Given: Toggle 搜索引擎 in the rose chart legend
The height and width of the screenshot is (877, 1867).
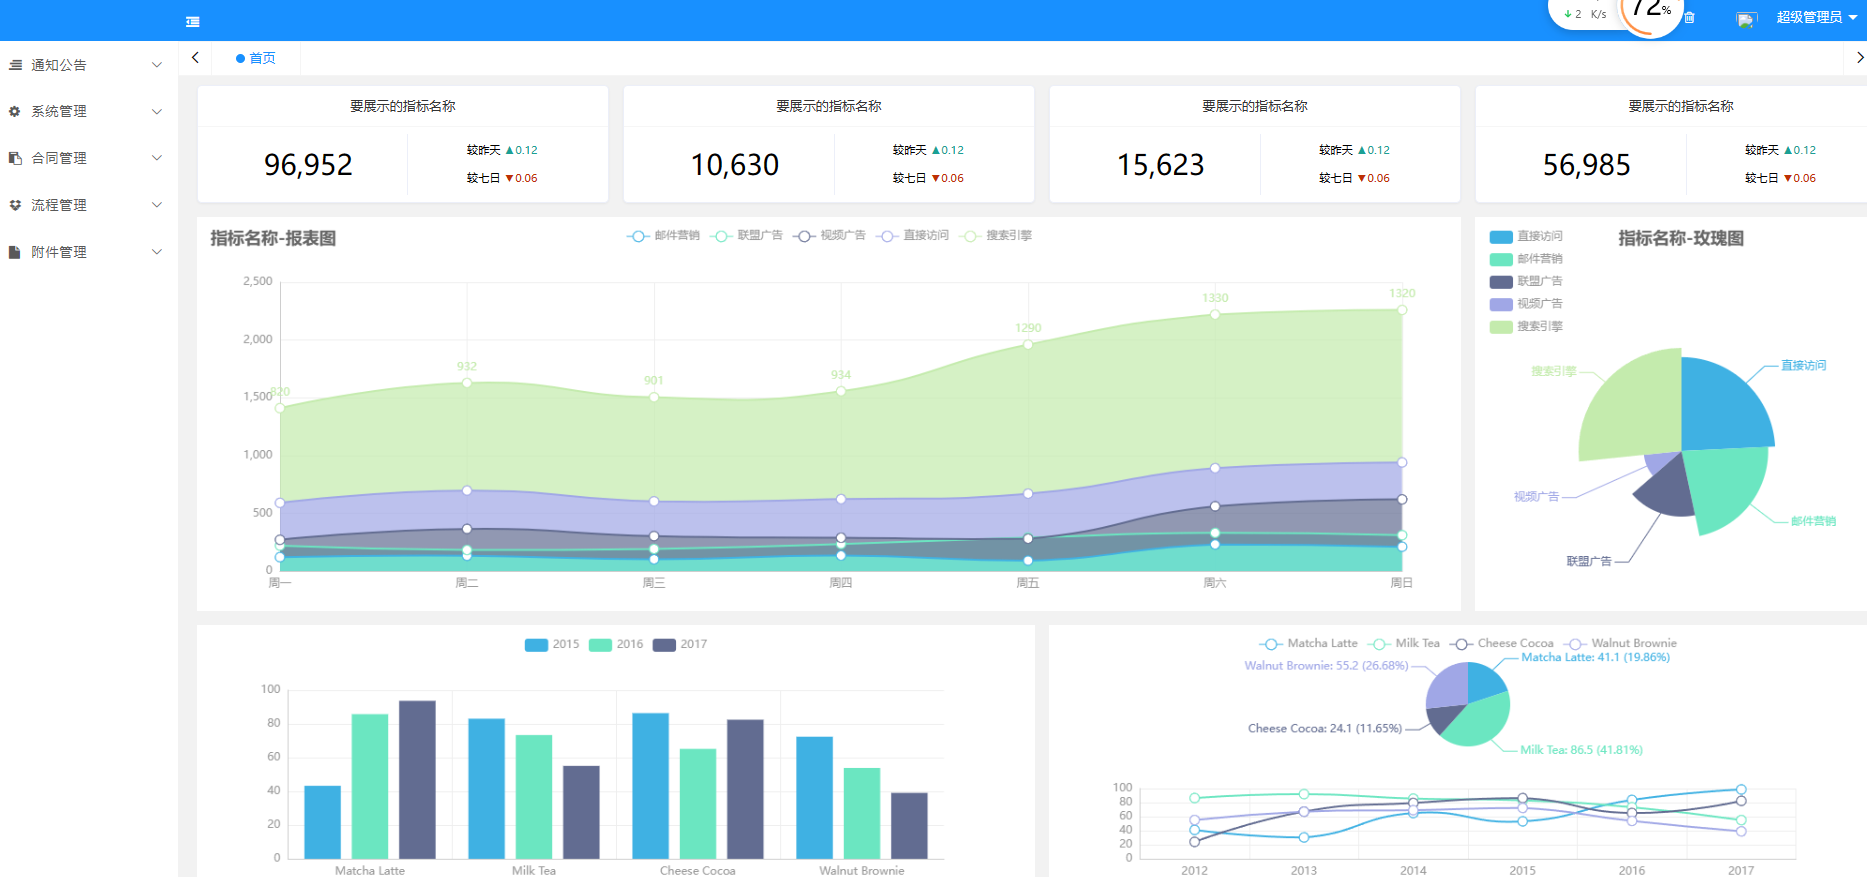Looking at the screenshot, I should [x=1526, y=327].
